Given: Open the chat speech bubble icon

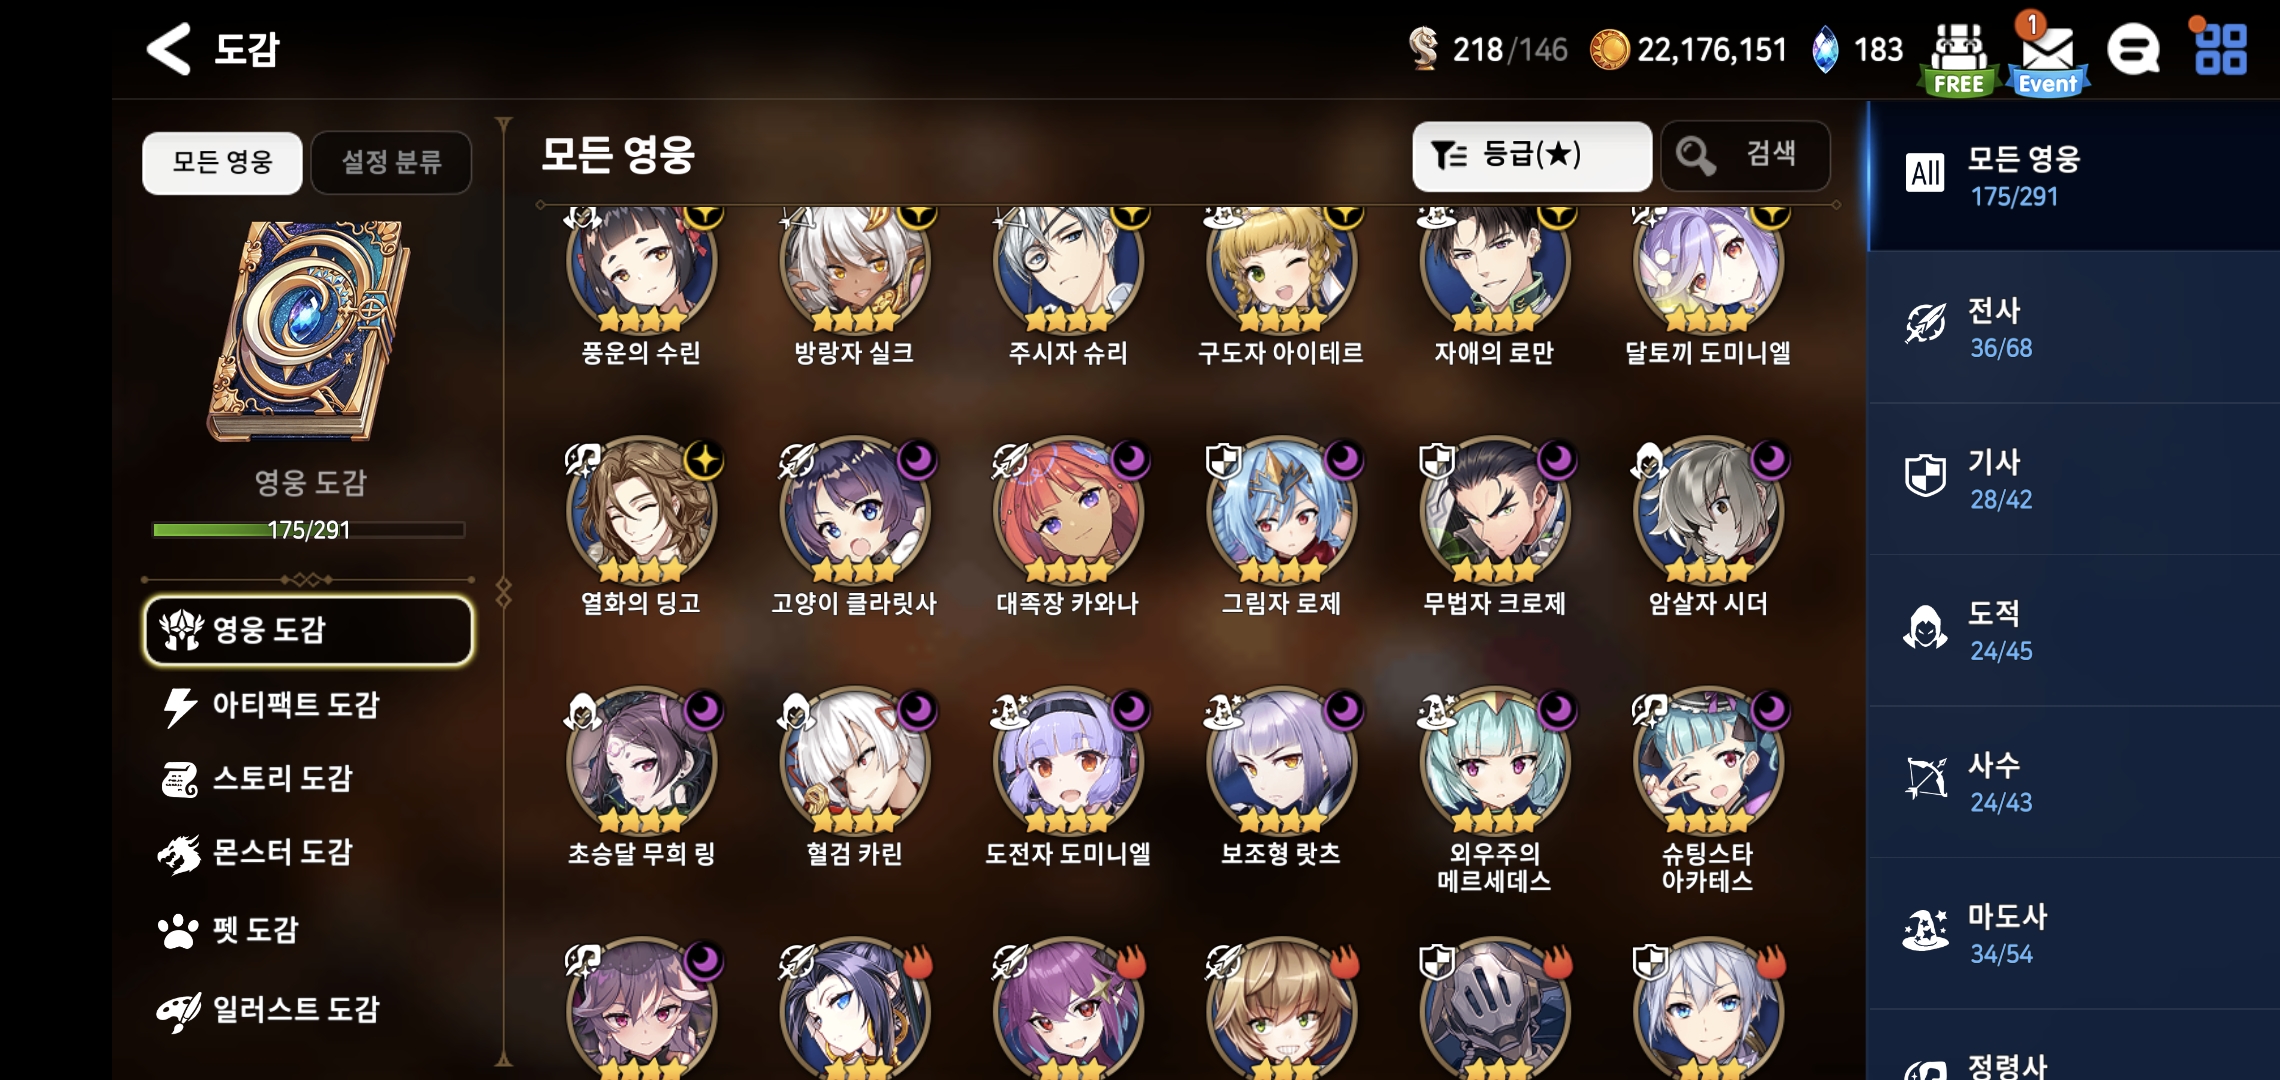Looking at the screenshot, I should point(2133,50).
